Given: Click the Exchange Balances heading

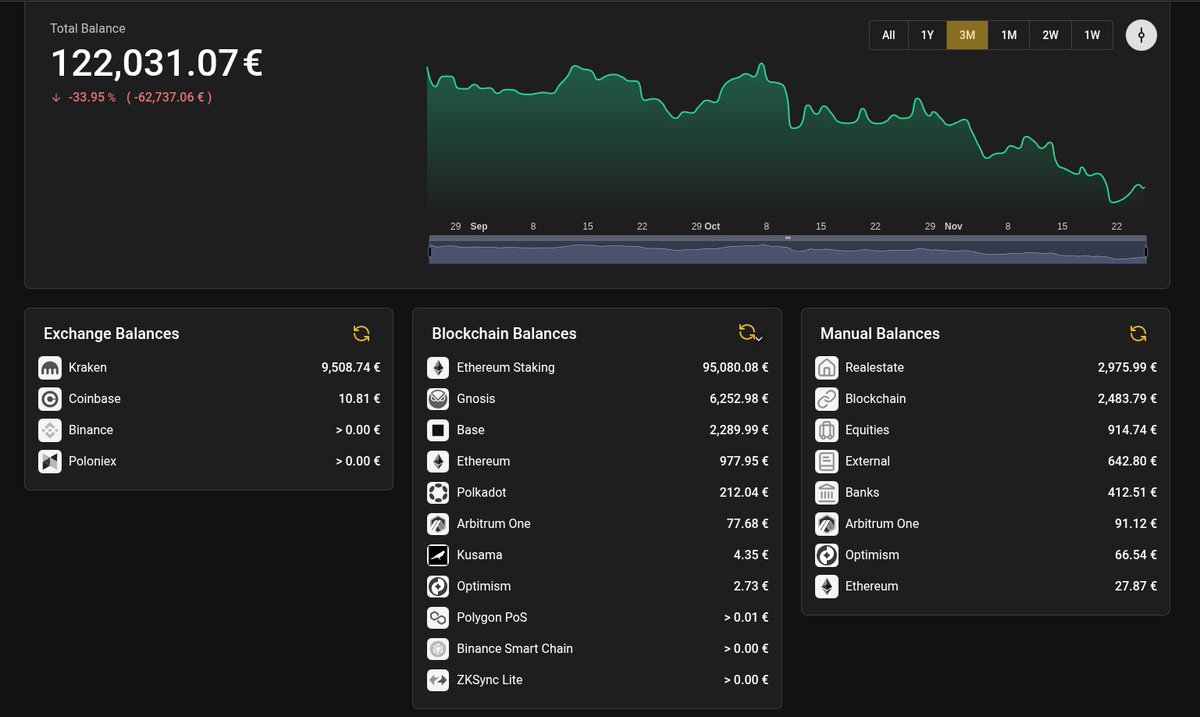Looking at the screenshot, I should pyautogui.click(x=111, y=334).
